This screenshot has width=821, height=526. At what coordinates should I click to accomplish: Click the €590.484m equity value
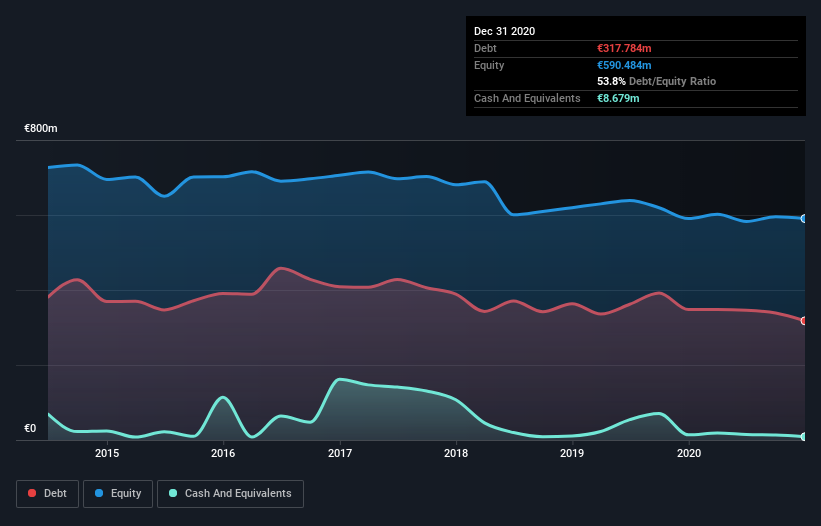click(x=624, y=65)
